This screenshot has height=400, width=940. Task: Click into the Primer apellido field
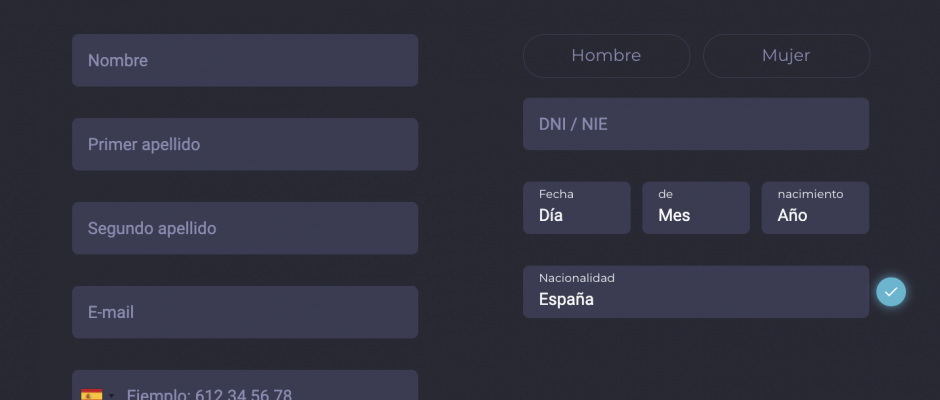[245, 145]
